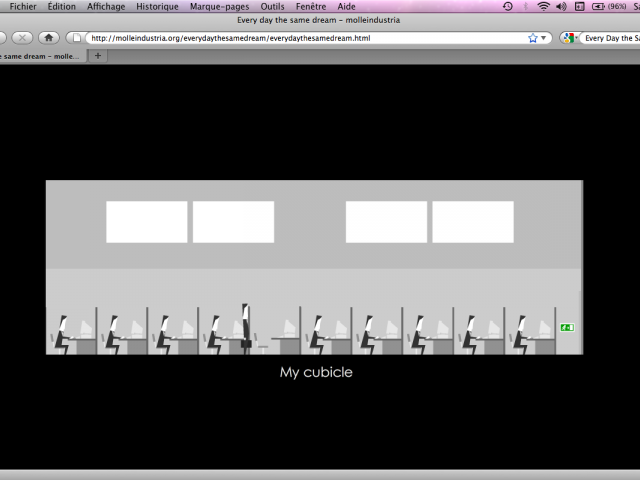This screenshot has height=480, width=640.
Task: Click the standing character in the office
Action: click(245, 325)
